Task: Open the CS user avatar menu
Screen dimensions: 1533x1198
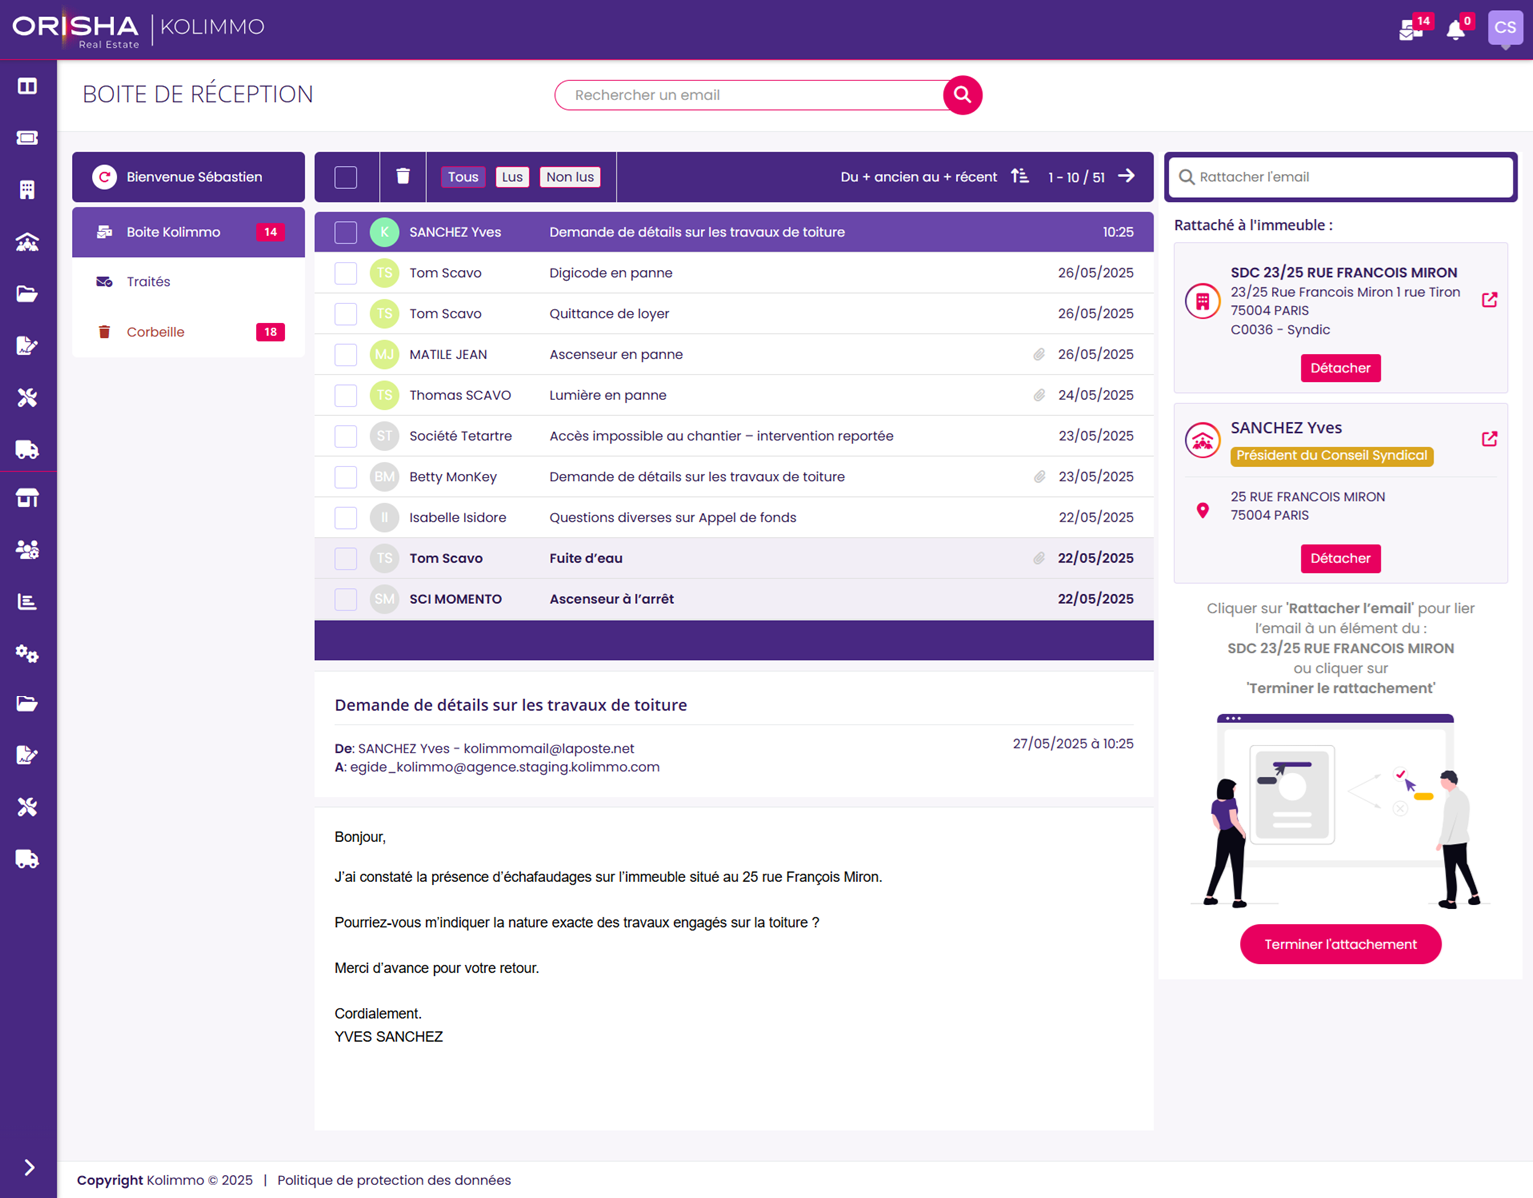Action: click(1505, 28)
